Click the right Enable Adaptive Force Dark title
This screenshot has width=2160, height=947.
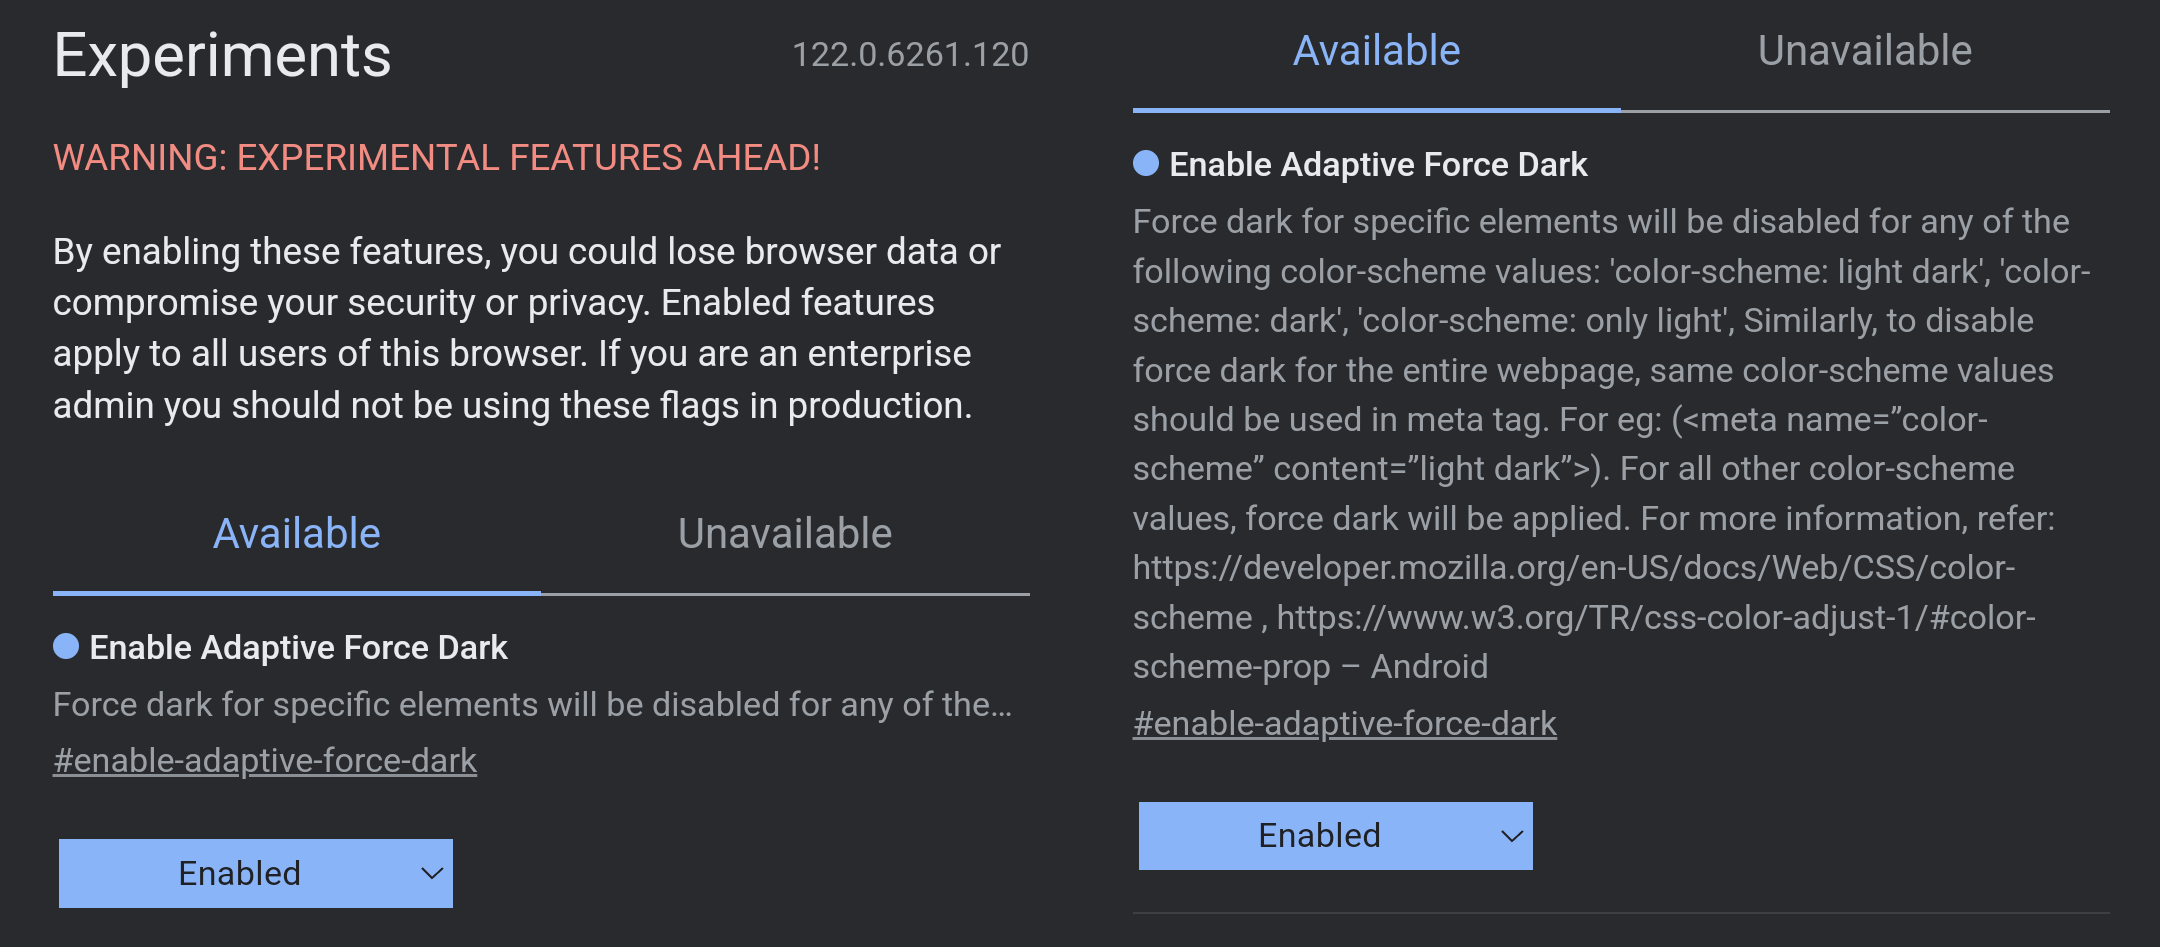tap(1379, 165)
